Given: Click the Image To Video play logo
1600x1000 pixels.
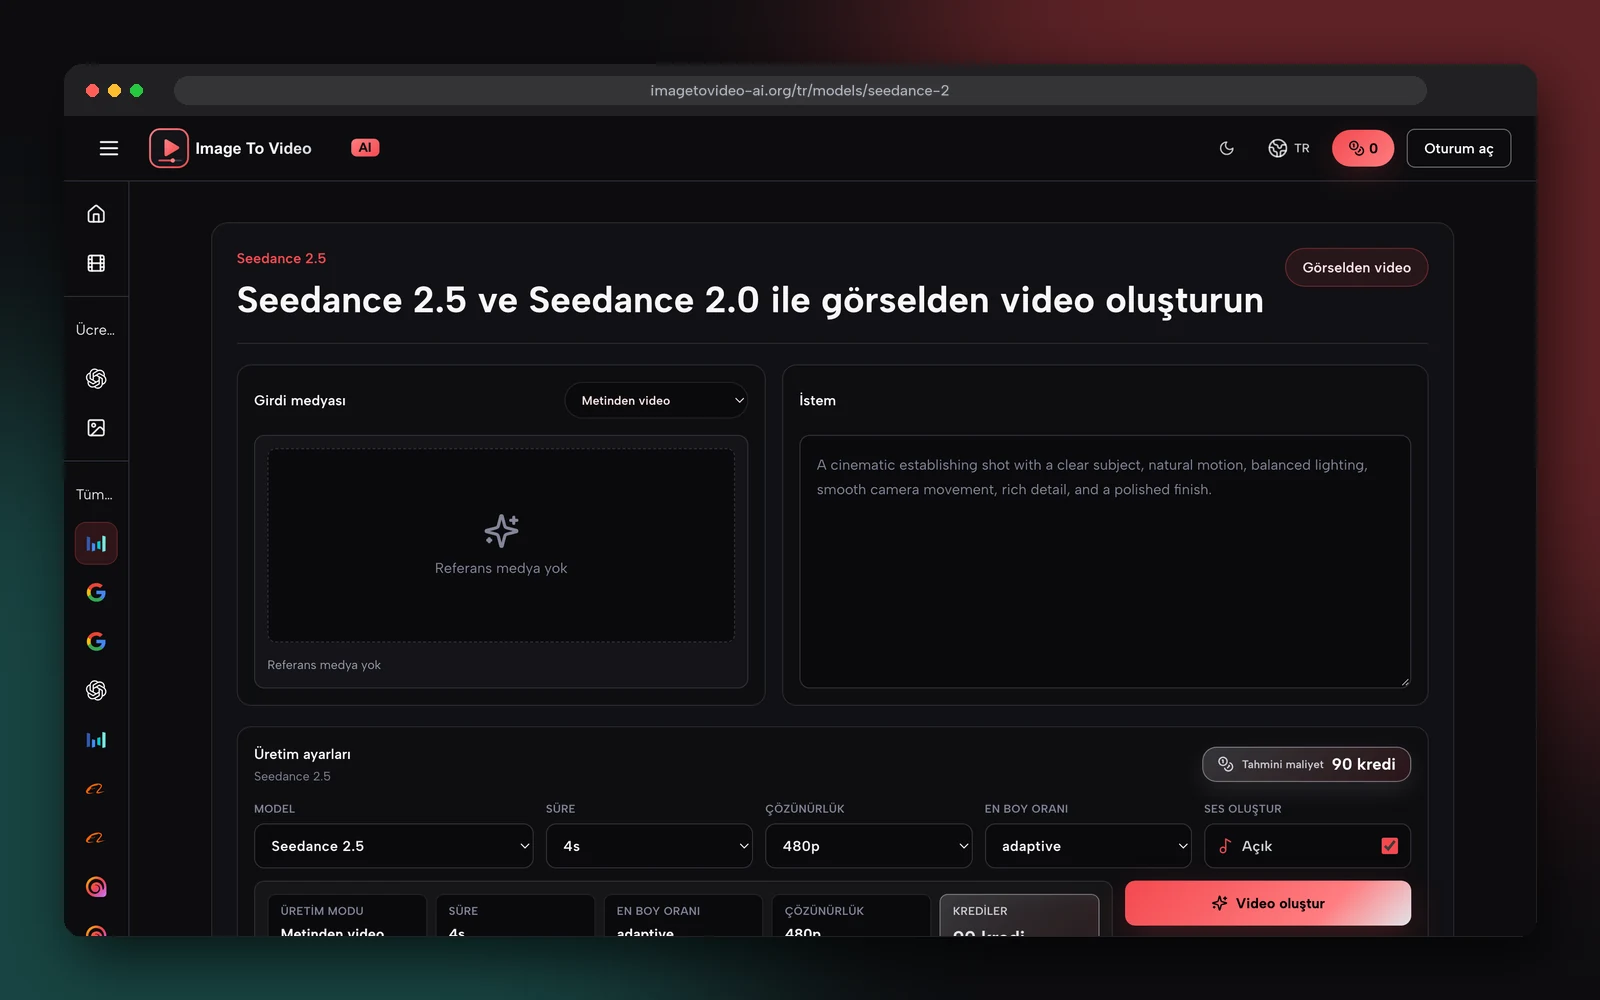Looking at the screenshot, I should click(x=169, y=148).
